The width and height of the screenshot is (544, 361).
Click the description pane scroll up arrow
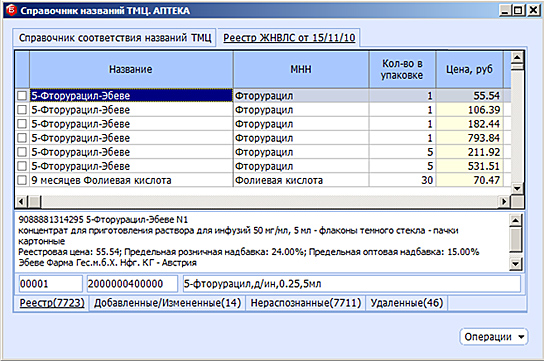point(516,220)
